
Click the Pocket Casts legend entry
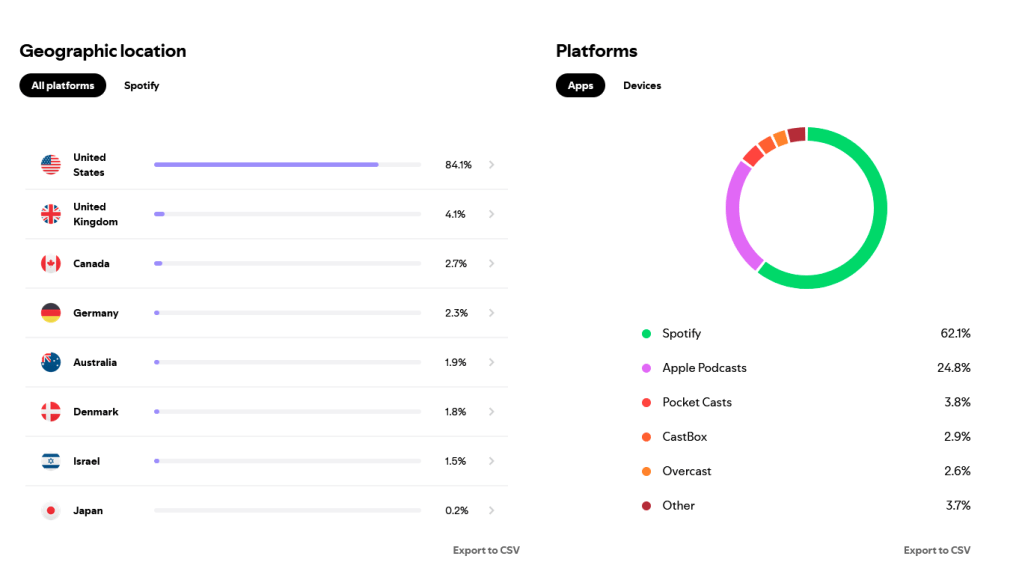[697, 402]
